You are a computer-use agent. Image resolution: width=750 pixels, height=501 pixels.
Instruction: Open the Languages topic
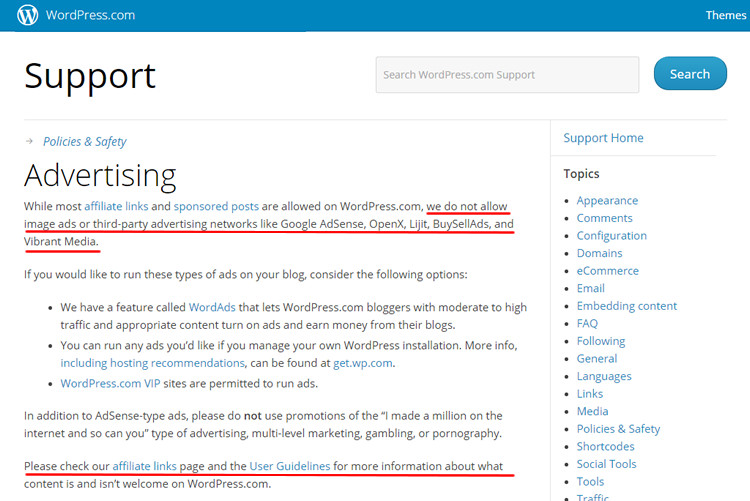pos(604,377)
